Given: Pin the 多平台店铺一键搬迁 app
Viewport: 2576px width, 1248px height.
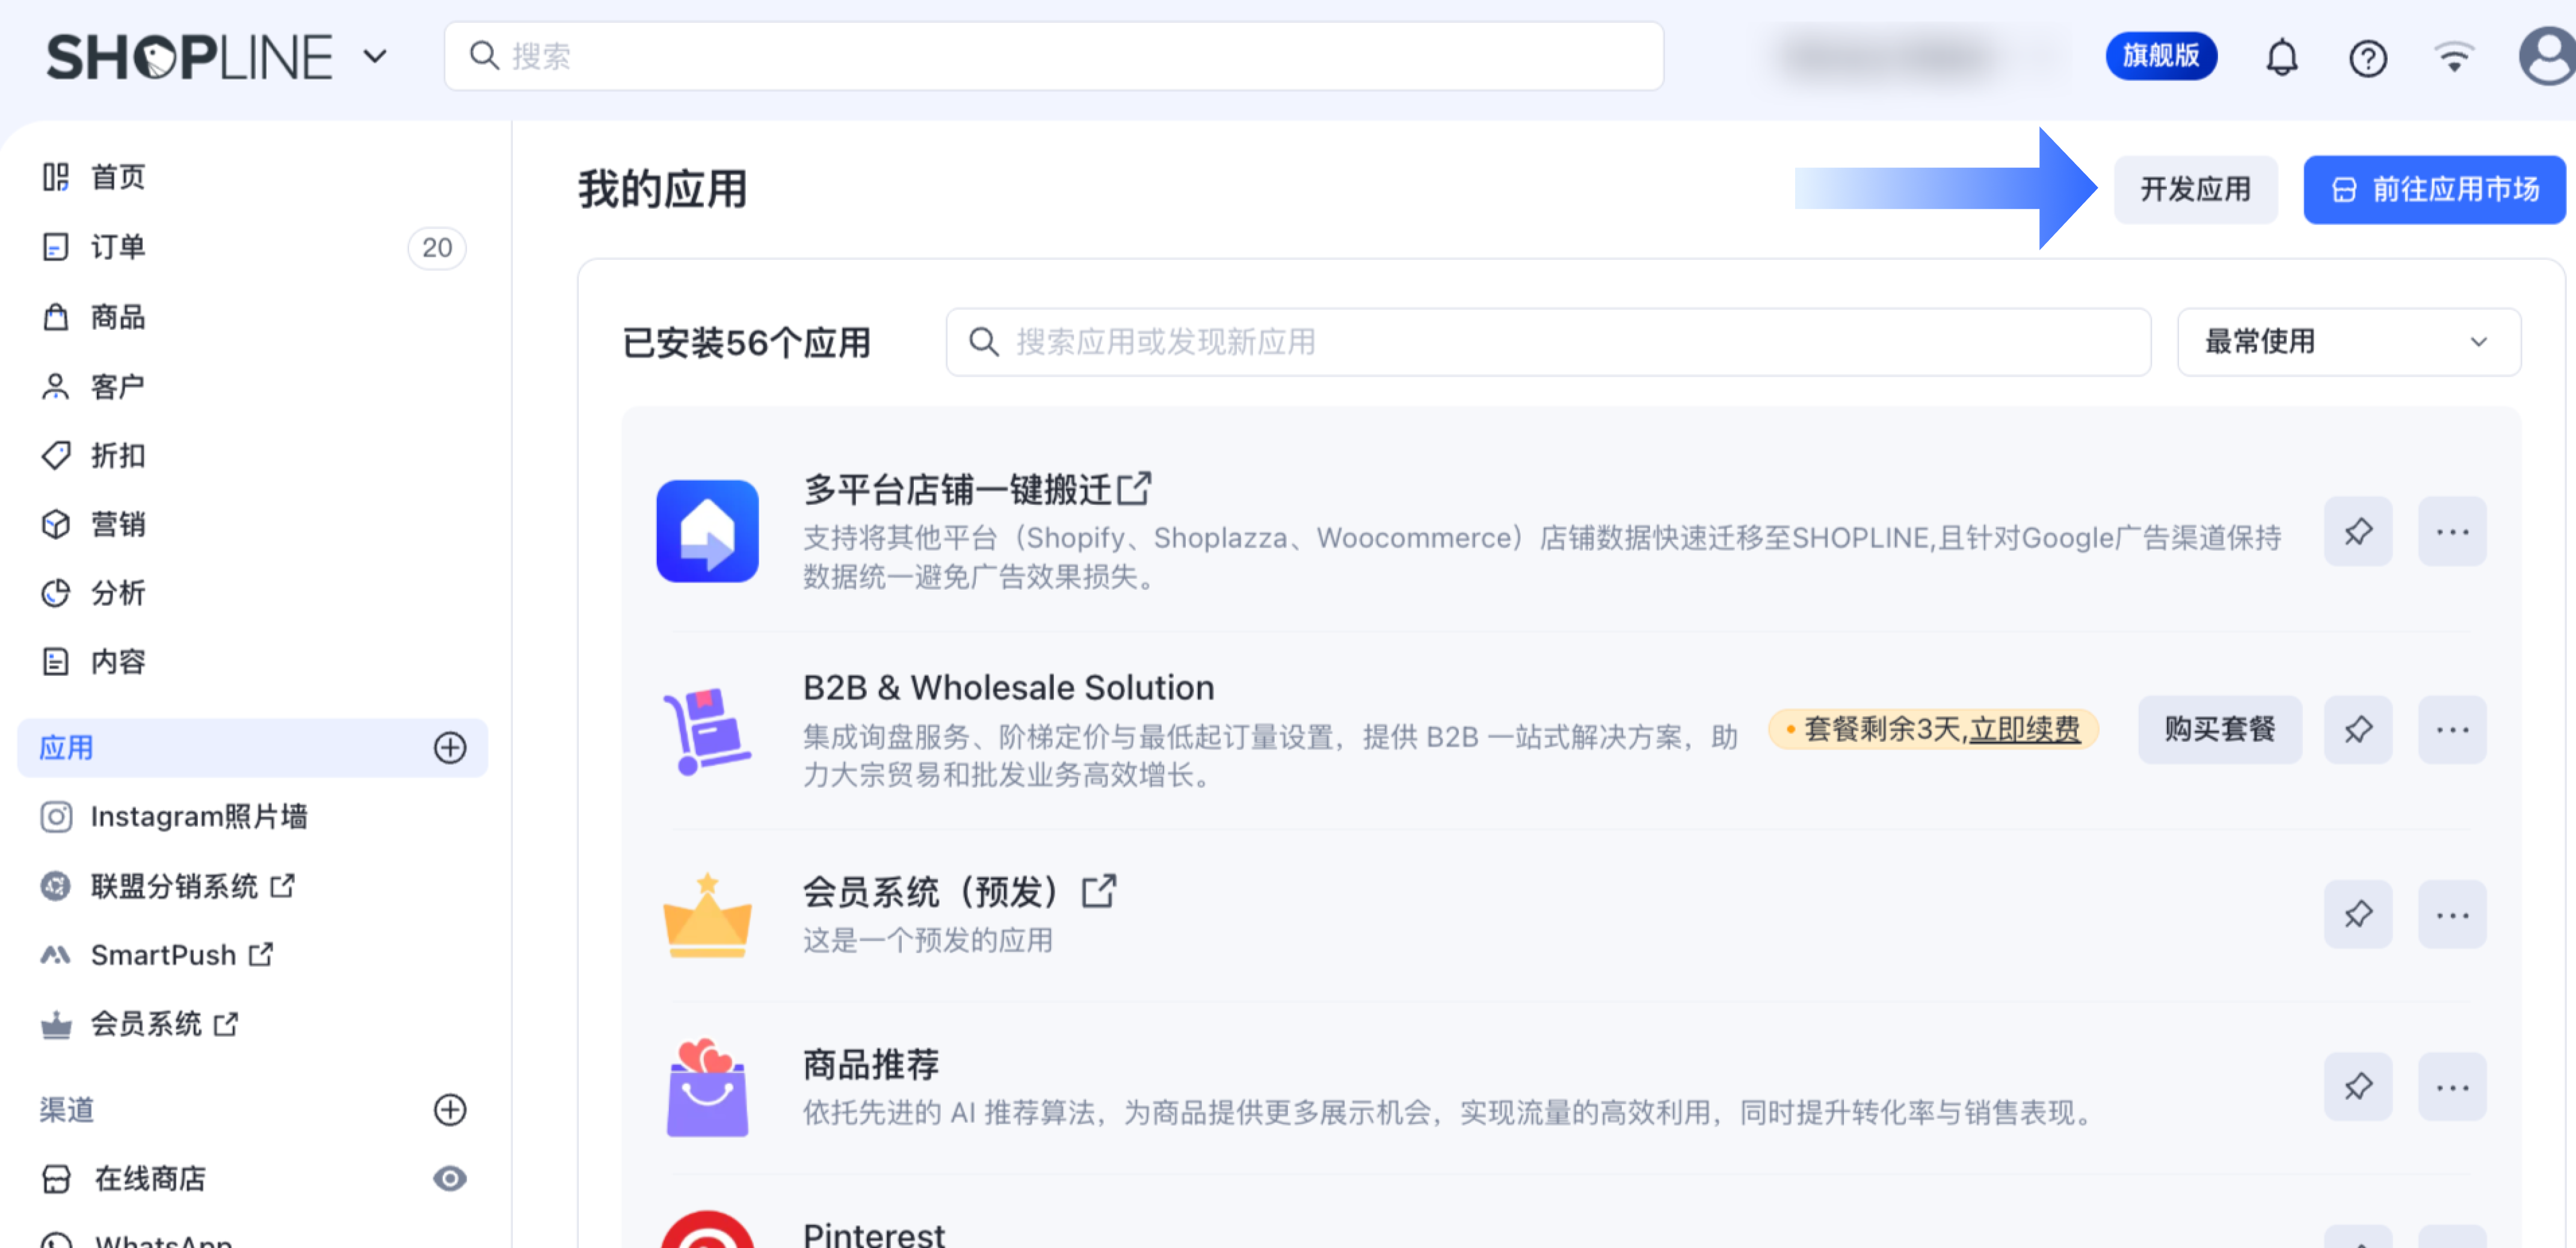Looking at the screenshot, I should coord(2357,531).
